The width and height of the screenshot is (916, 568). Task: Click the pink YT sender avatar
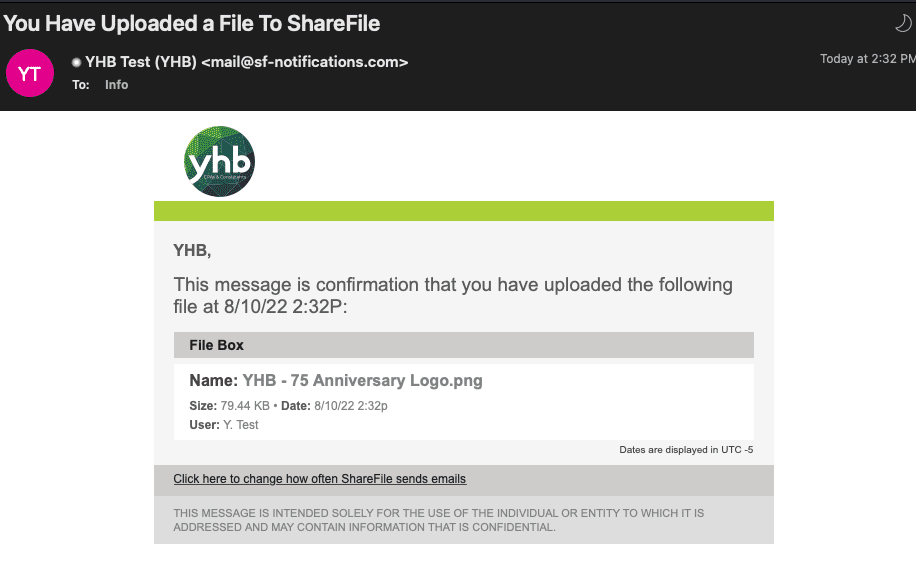pos(30,73)
